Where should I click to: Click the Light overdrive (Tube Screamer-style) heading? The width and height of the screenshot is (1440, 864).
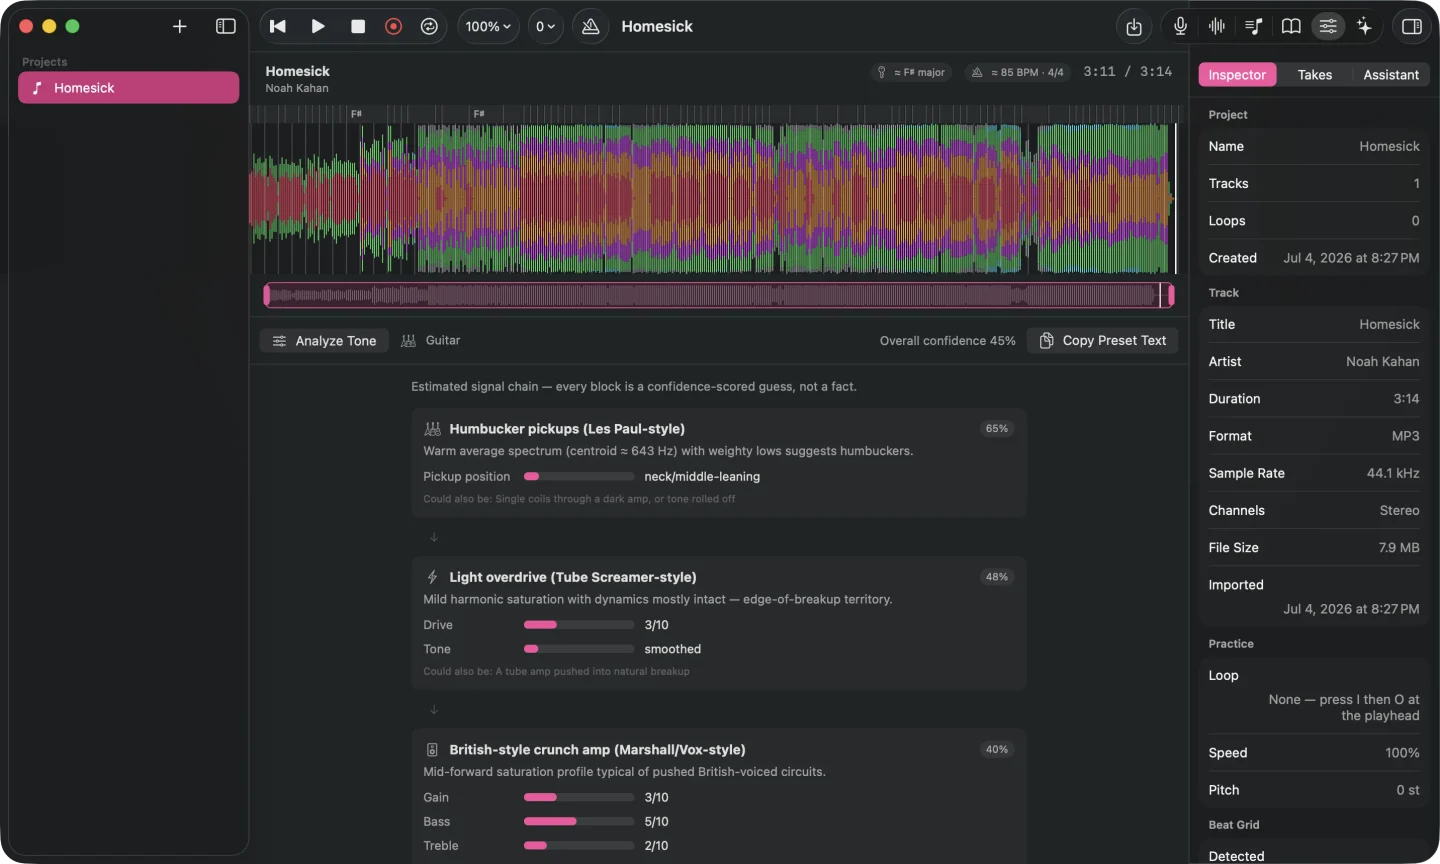(x=573, y=577)
